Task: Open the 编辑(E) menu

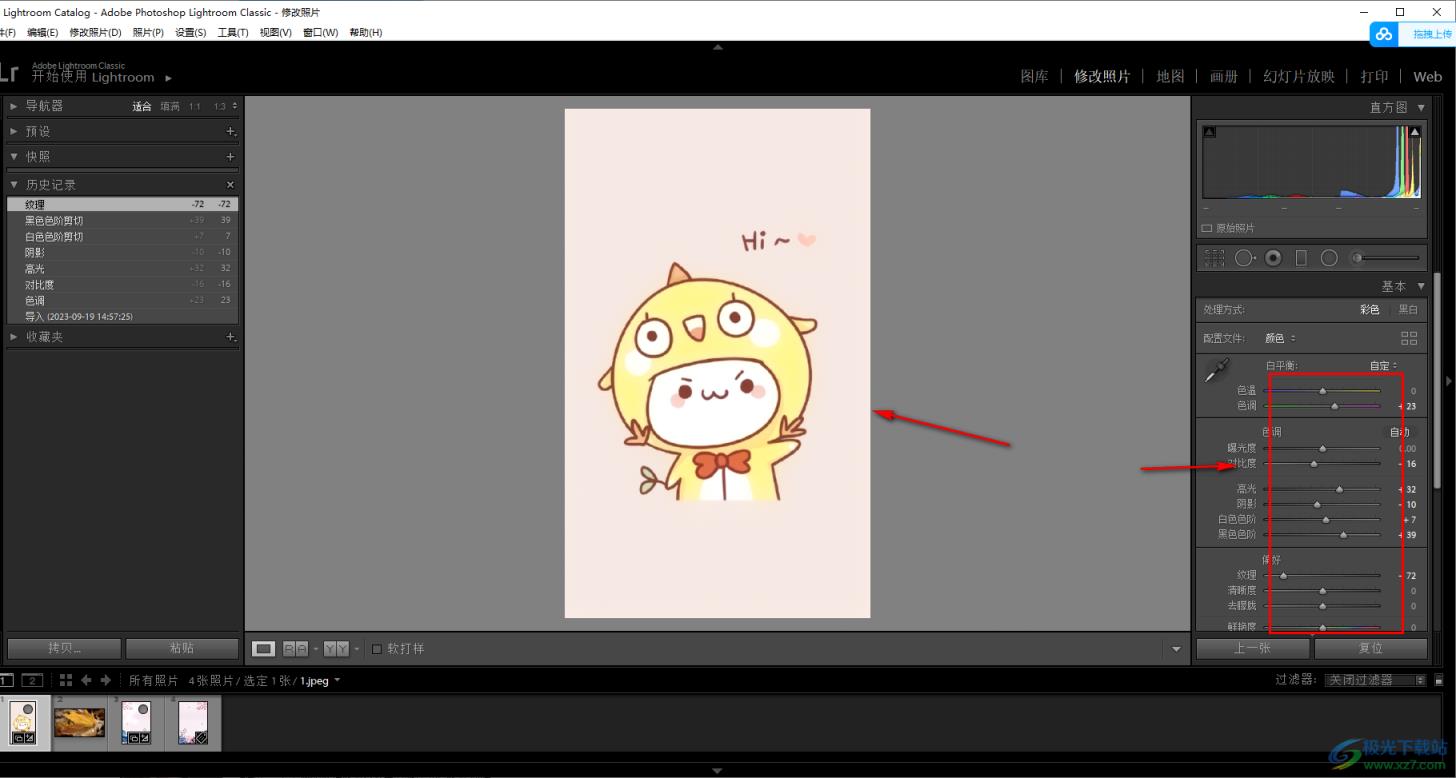Action: point(42,33)
